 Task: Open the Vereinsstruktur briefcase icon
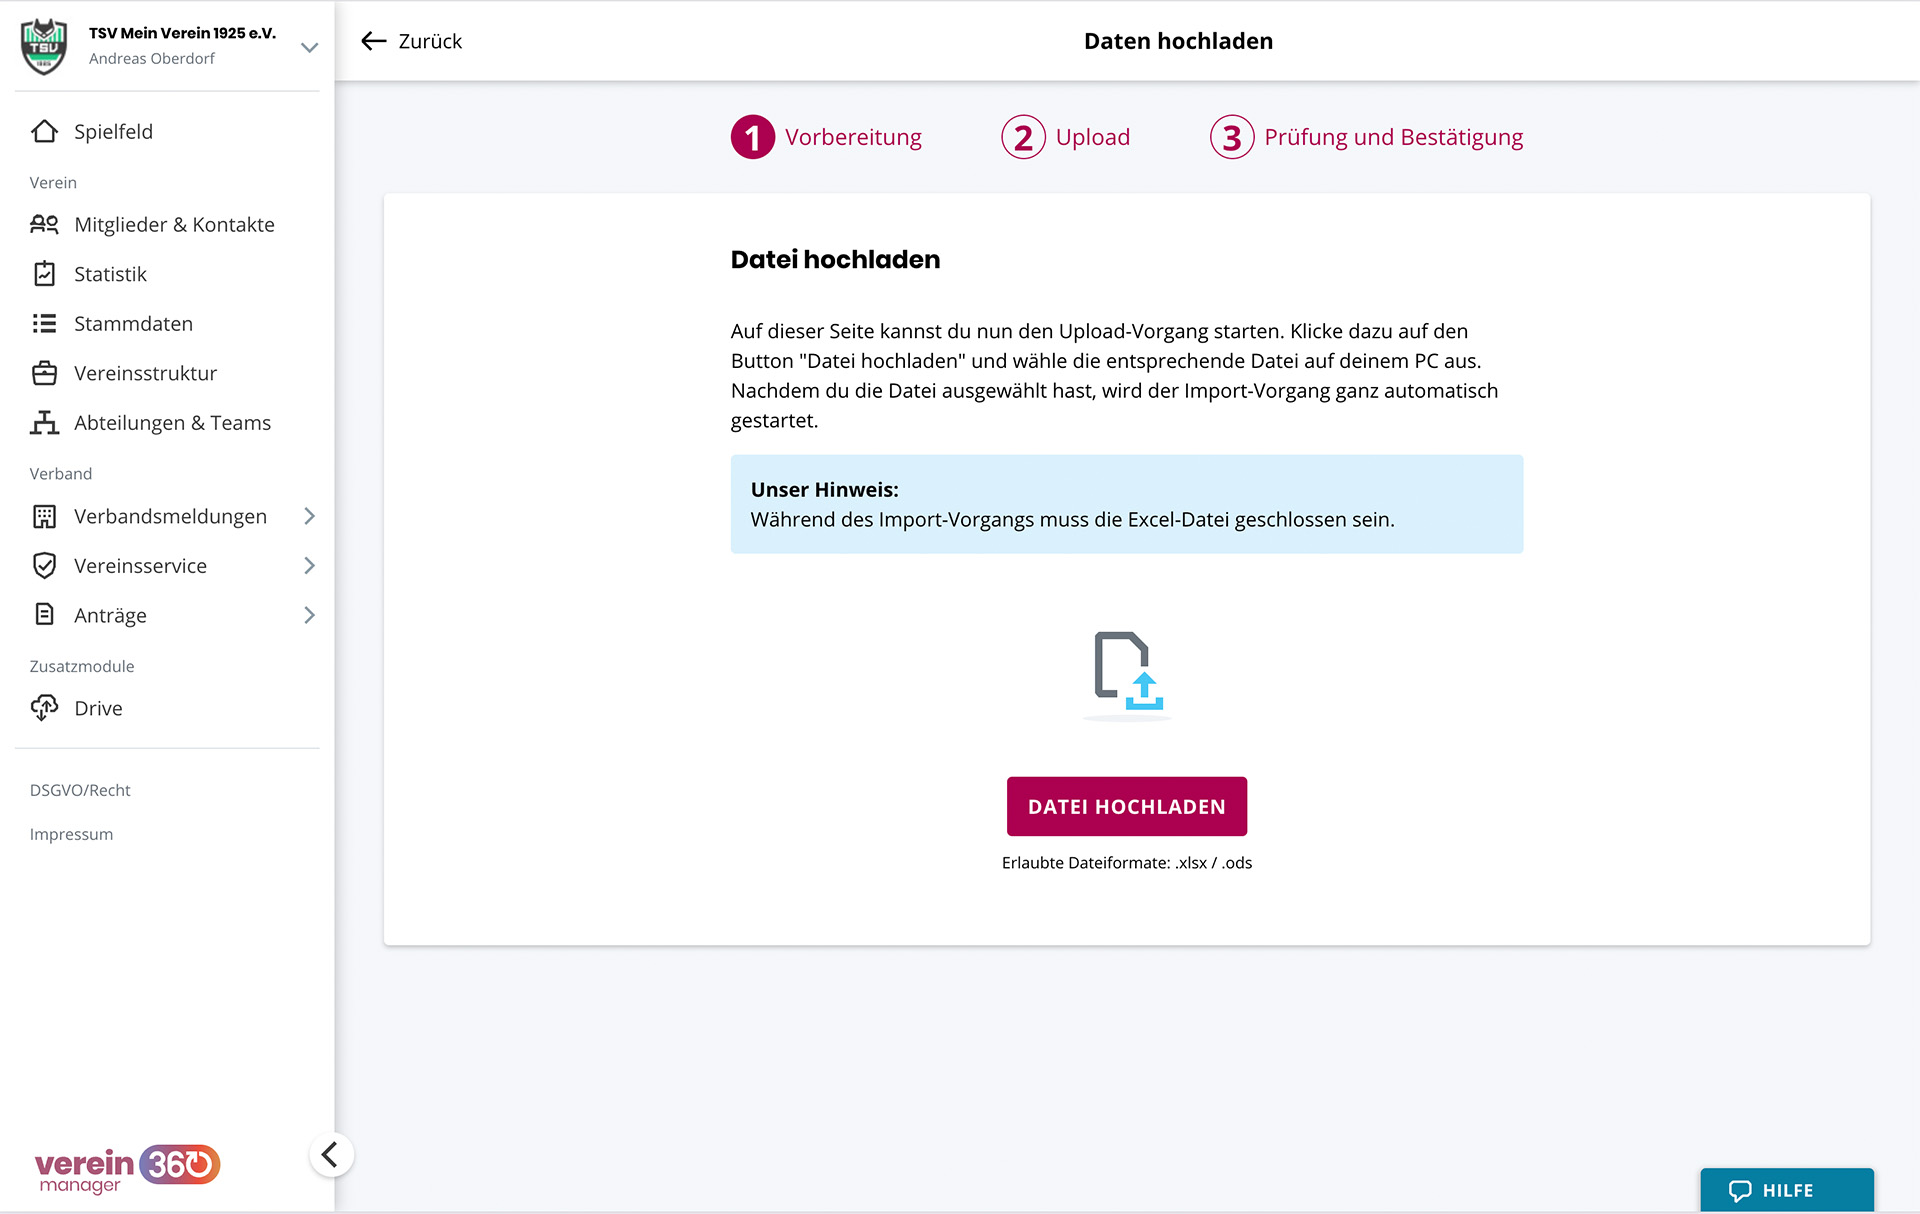click(44, 373)
